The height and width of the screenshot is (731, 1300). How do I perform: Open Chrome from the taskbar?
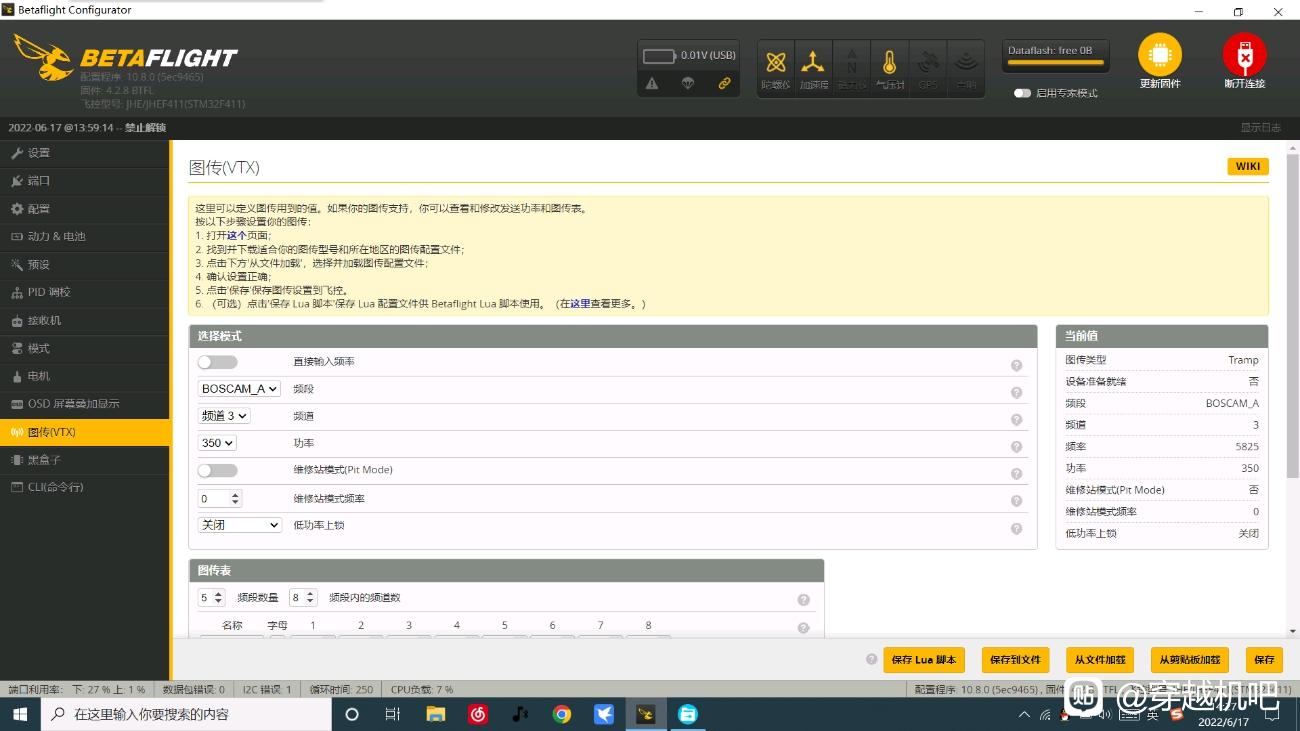click(561, 714)
